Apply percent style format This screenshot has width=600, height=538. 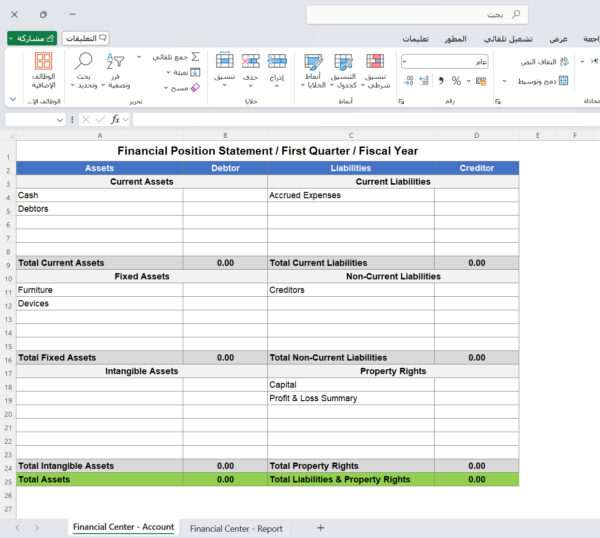456,81
